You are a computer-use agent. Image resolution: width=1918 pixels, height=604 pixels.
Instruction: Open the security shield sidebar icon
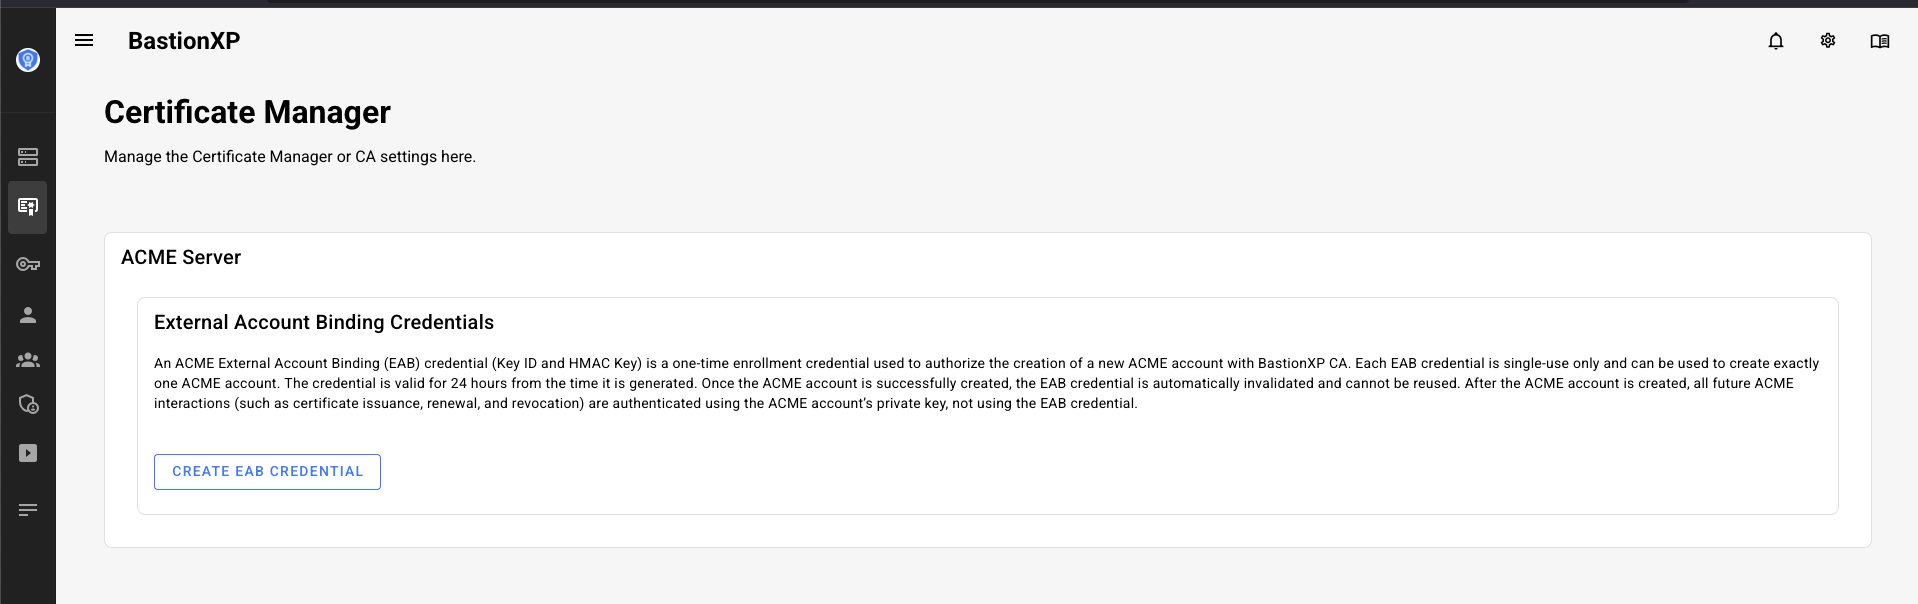(27, 404)
